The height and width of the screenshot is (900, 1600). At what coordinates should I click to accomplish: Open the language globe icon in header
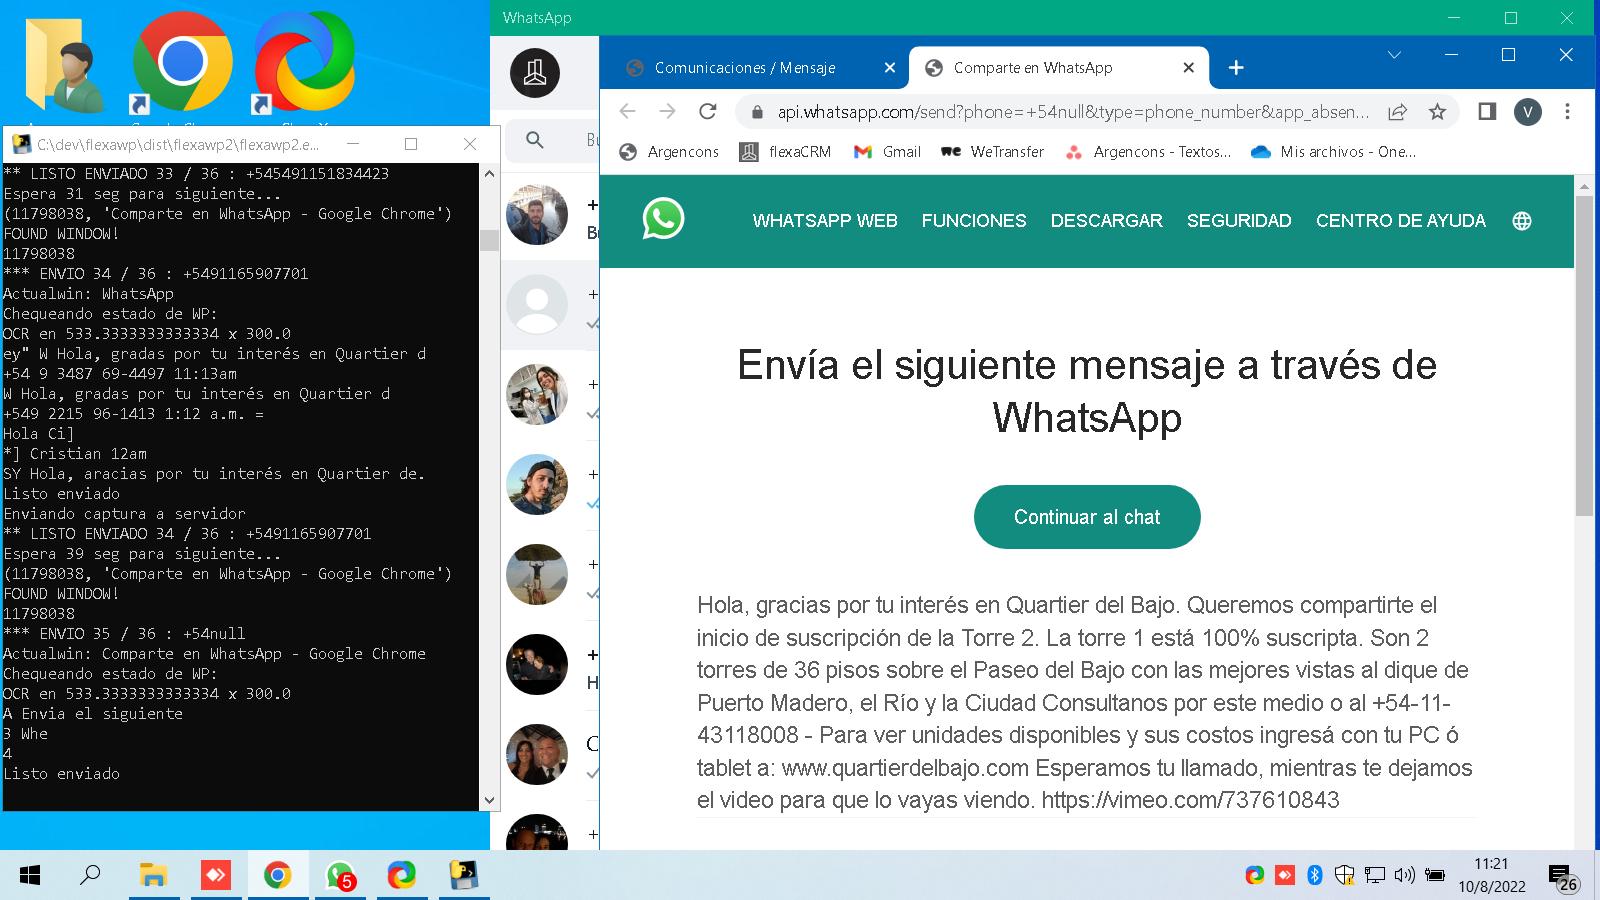[1522, 221]
